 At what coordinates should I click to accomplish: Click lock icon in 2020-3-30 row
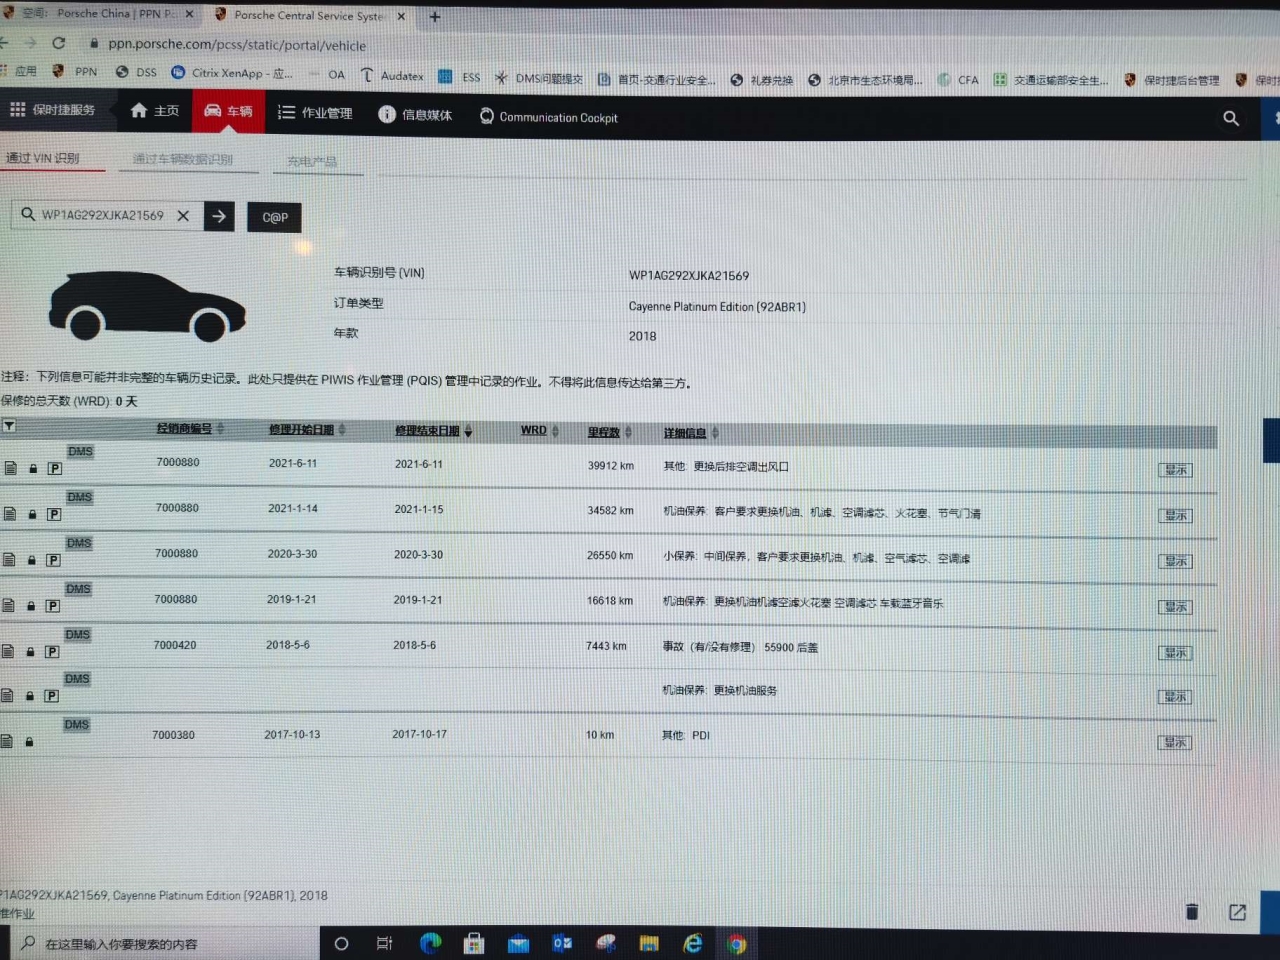32,560
